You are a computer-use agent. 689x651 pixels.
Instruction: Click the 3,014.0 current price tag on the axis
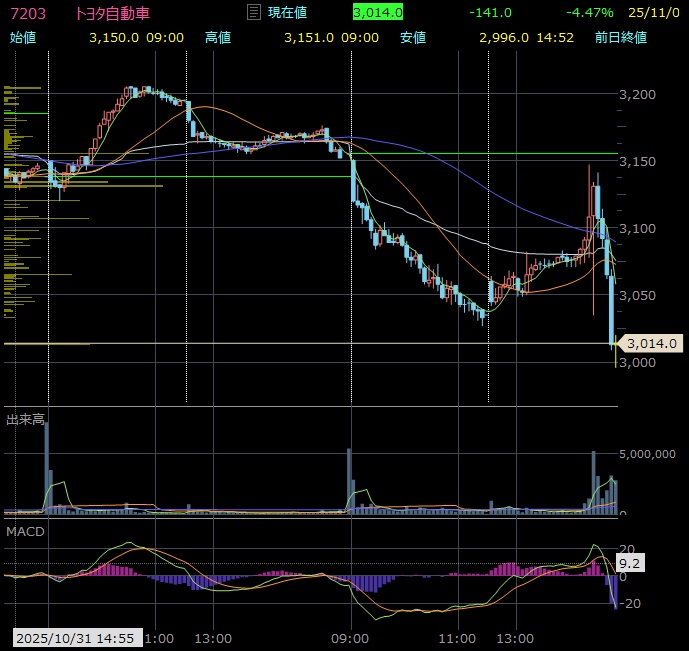click(652, 344)
